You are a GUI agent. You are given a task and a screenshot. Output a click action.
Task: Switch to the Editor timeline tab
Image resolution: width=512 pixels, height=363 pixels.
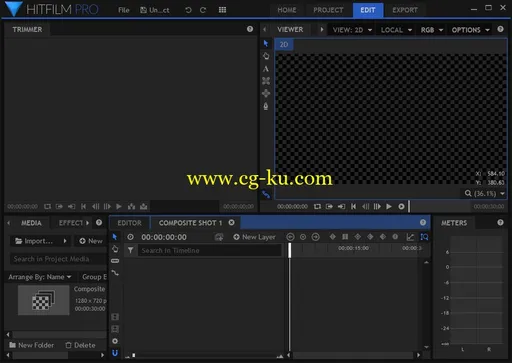click(x=129, y=223)
